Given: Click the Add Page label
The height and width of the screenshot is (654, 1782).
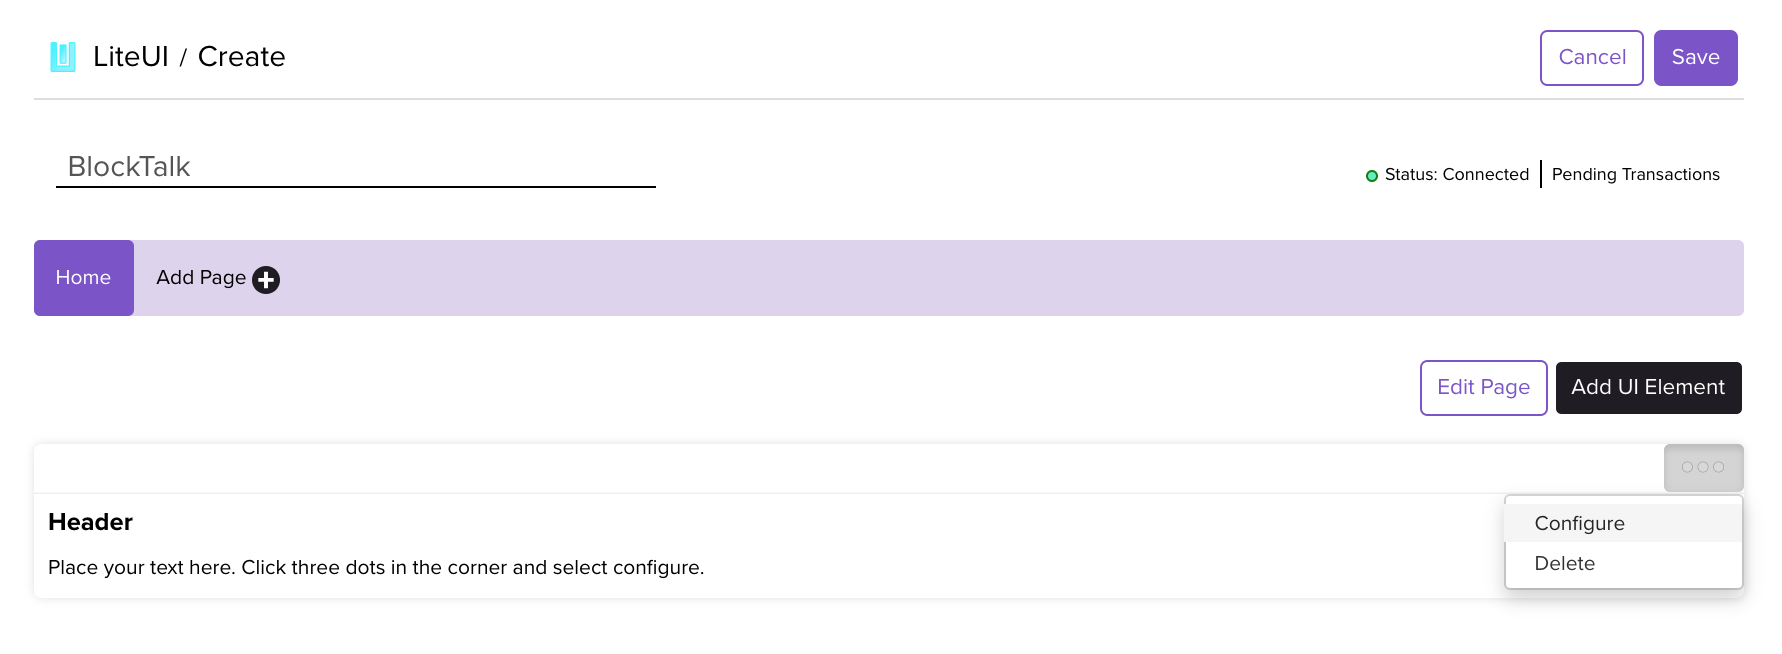Looking at the screenshot, I should [x=200, y=278].
